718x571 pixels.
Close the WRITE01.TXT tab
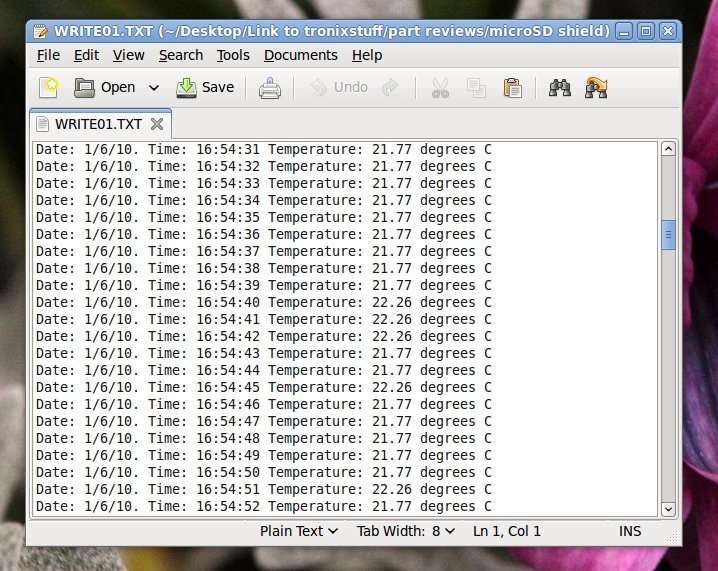[x=156, y=125]
